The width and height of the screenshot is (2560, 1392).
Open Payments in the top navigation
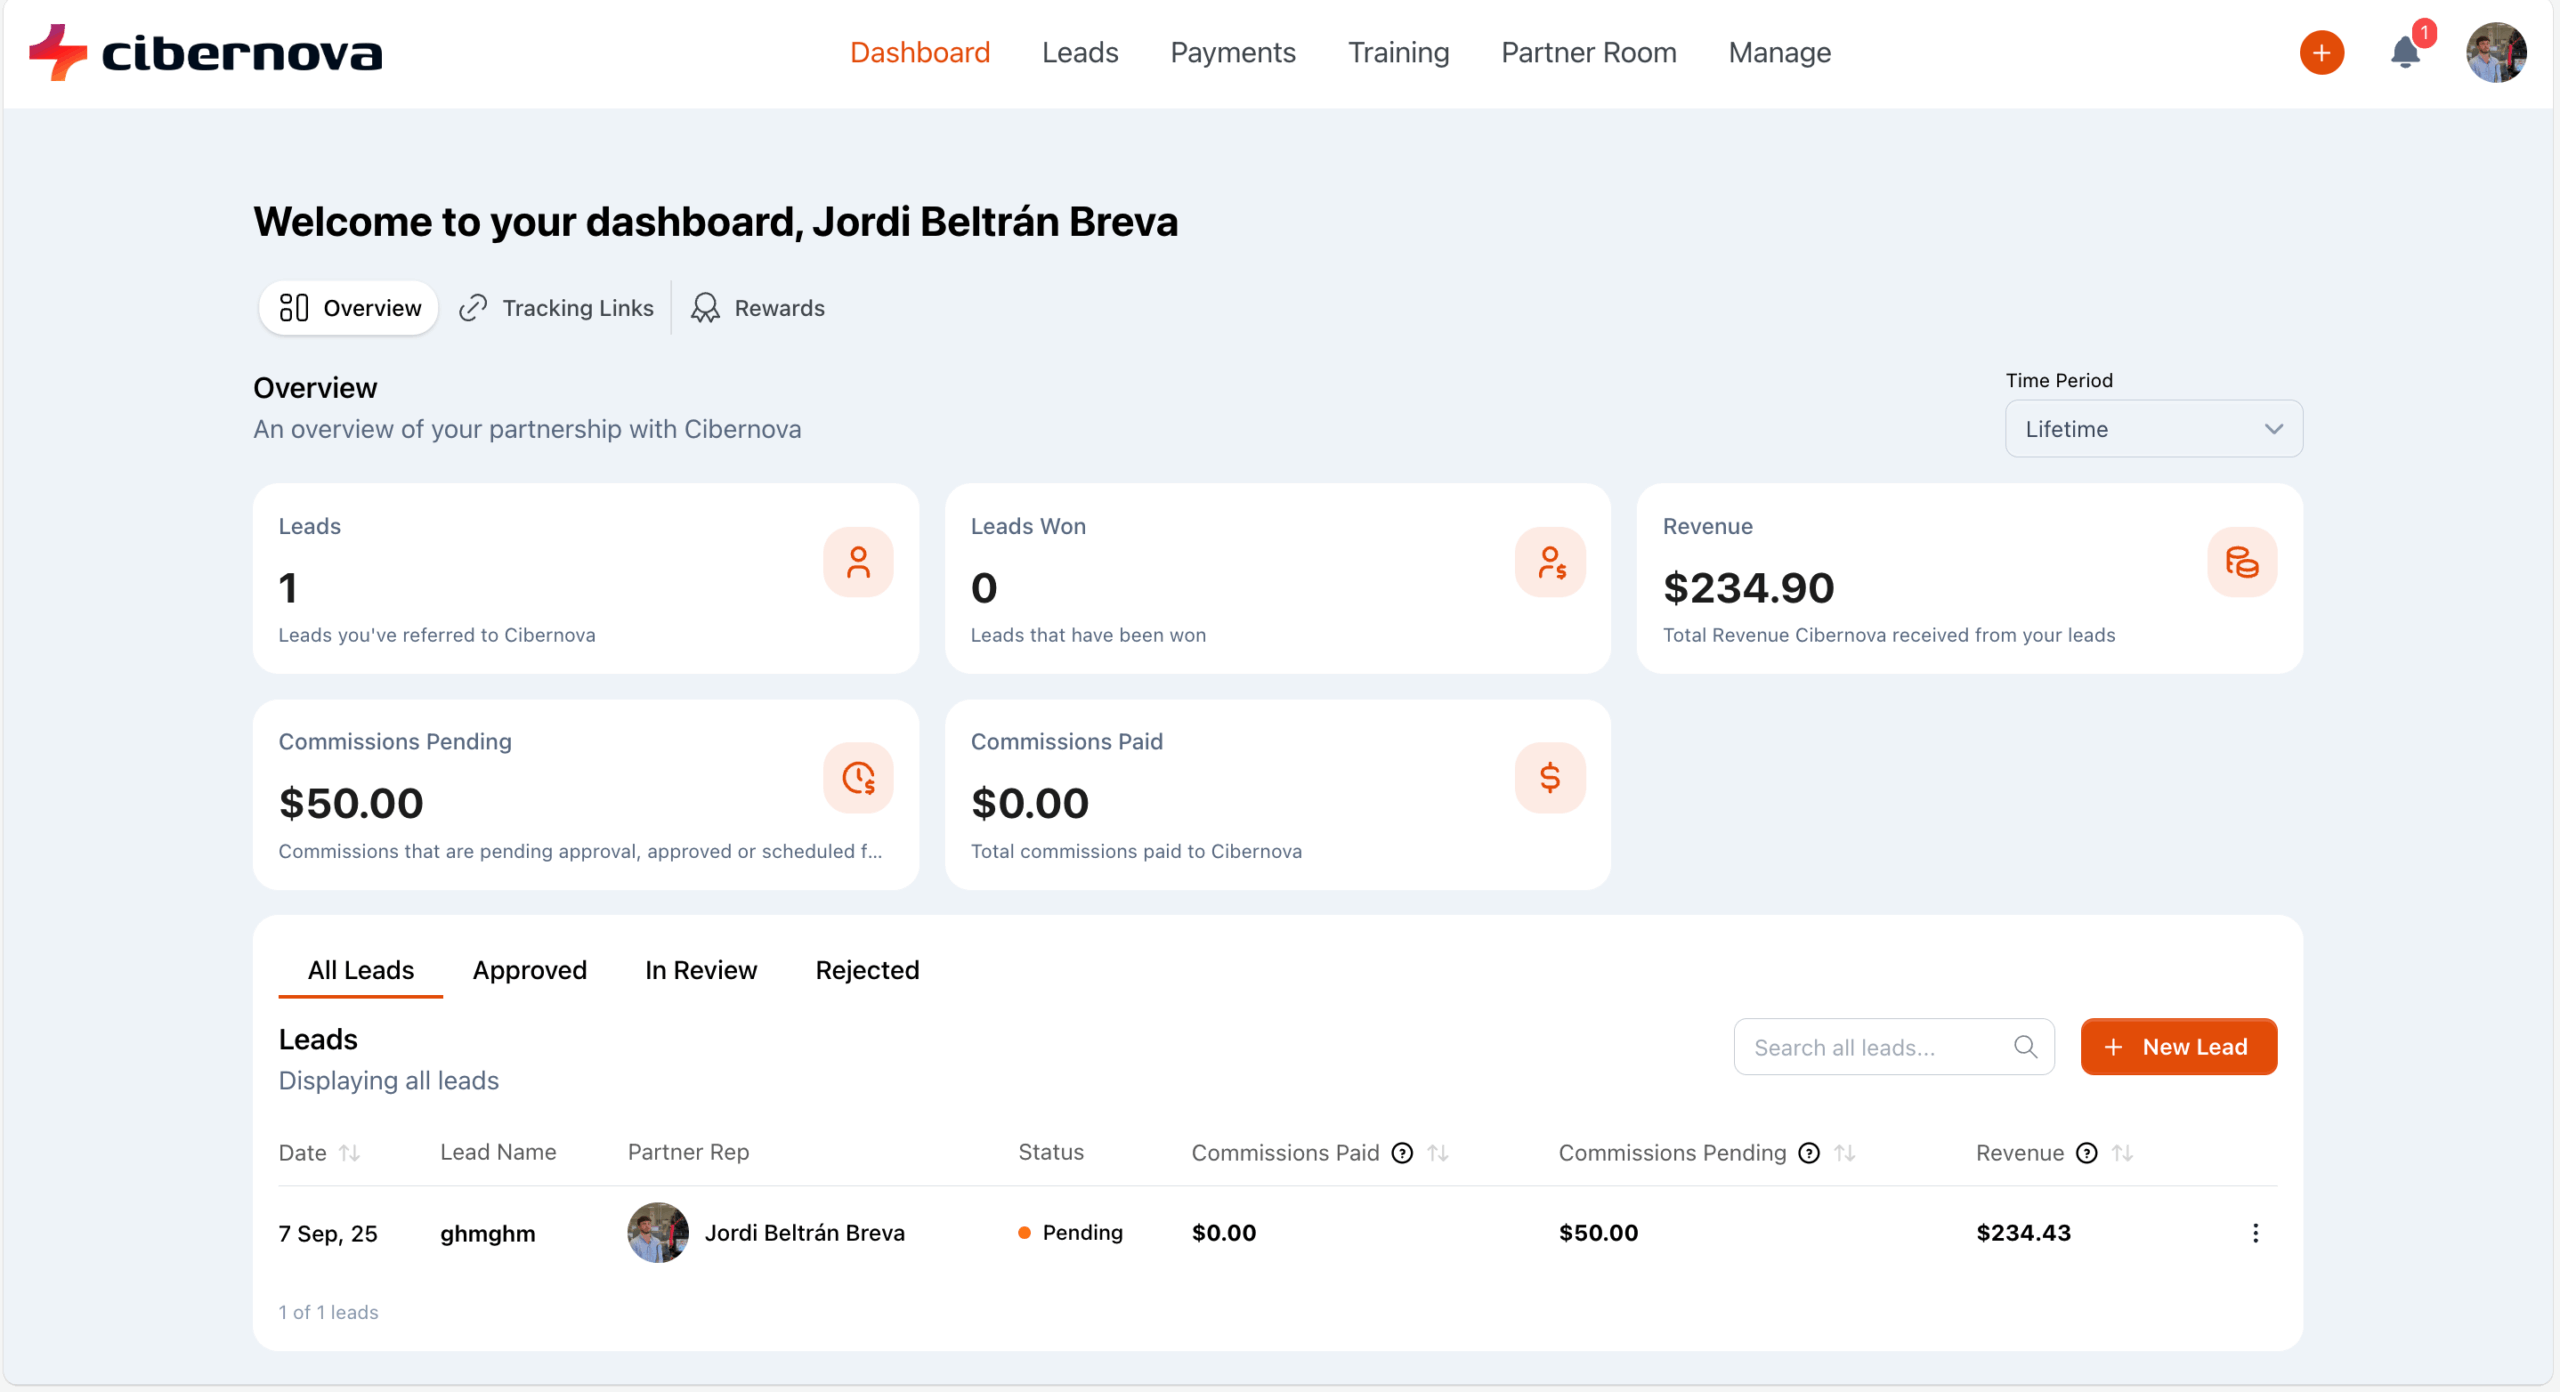1232,53
